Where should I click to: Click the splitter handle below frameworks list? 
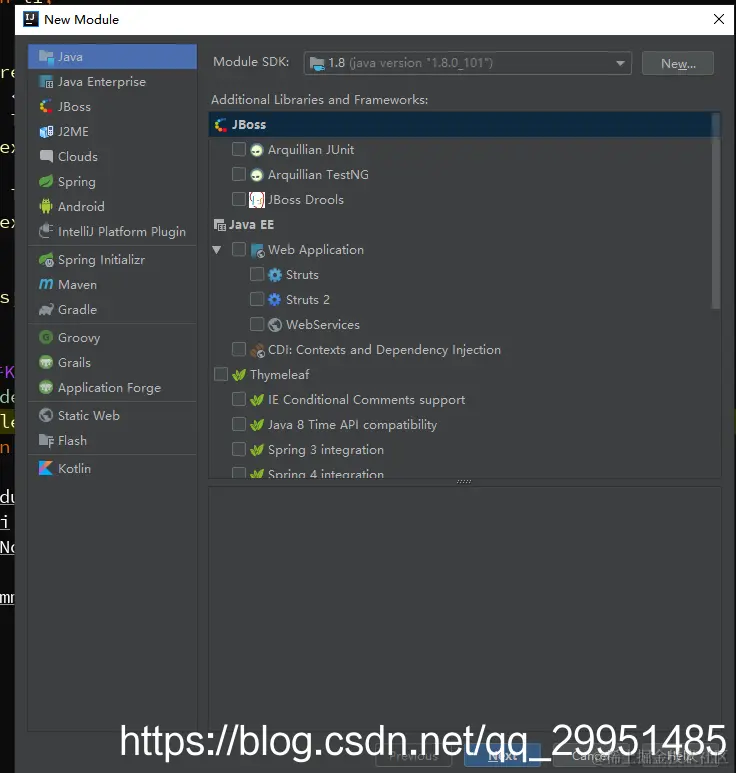coord(464,482)
